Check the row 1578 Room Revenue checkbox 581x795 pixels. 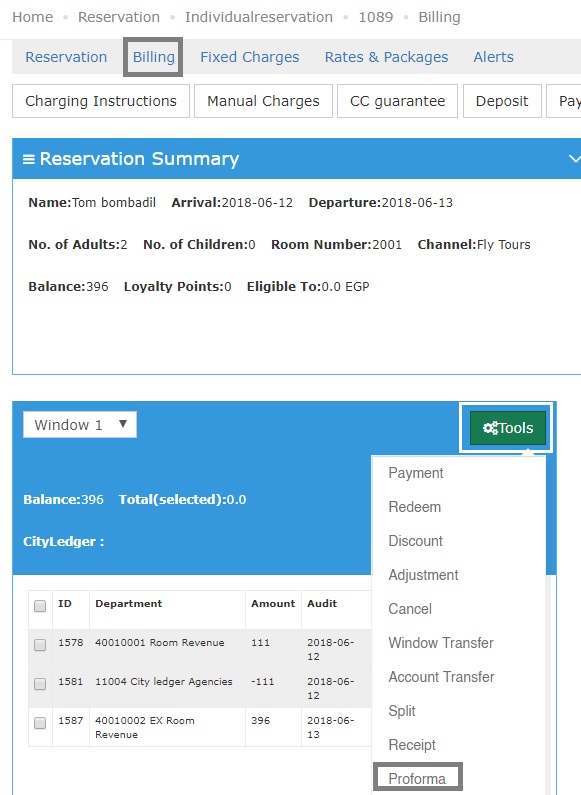point(40,644)
